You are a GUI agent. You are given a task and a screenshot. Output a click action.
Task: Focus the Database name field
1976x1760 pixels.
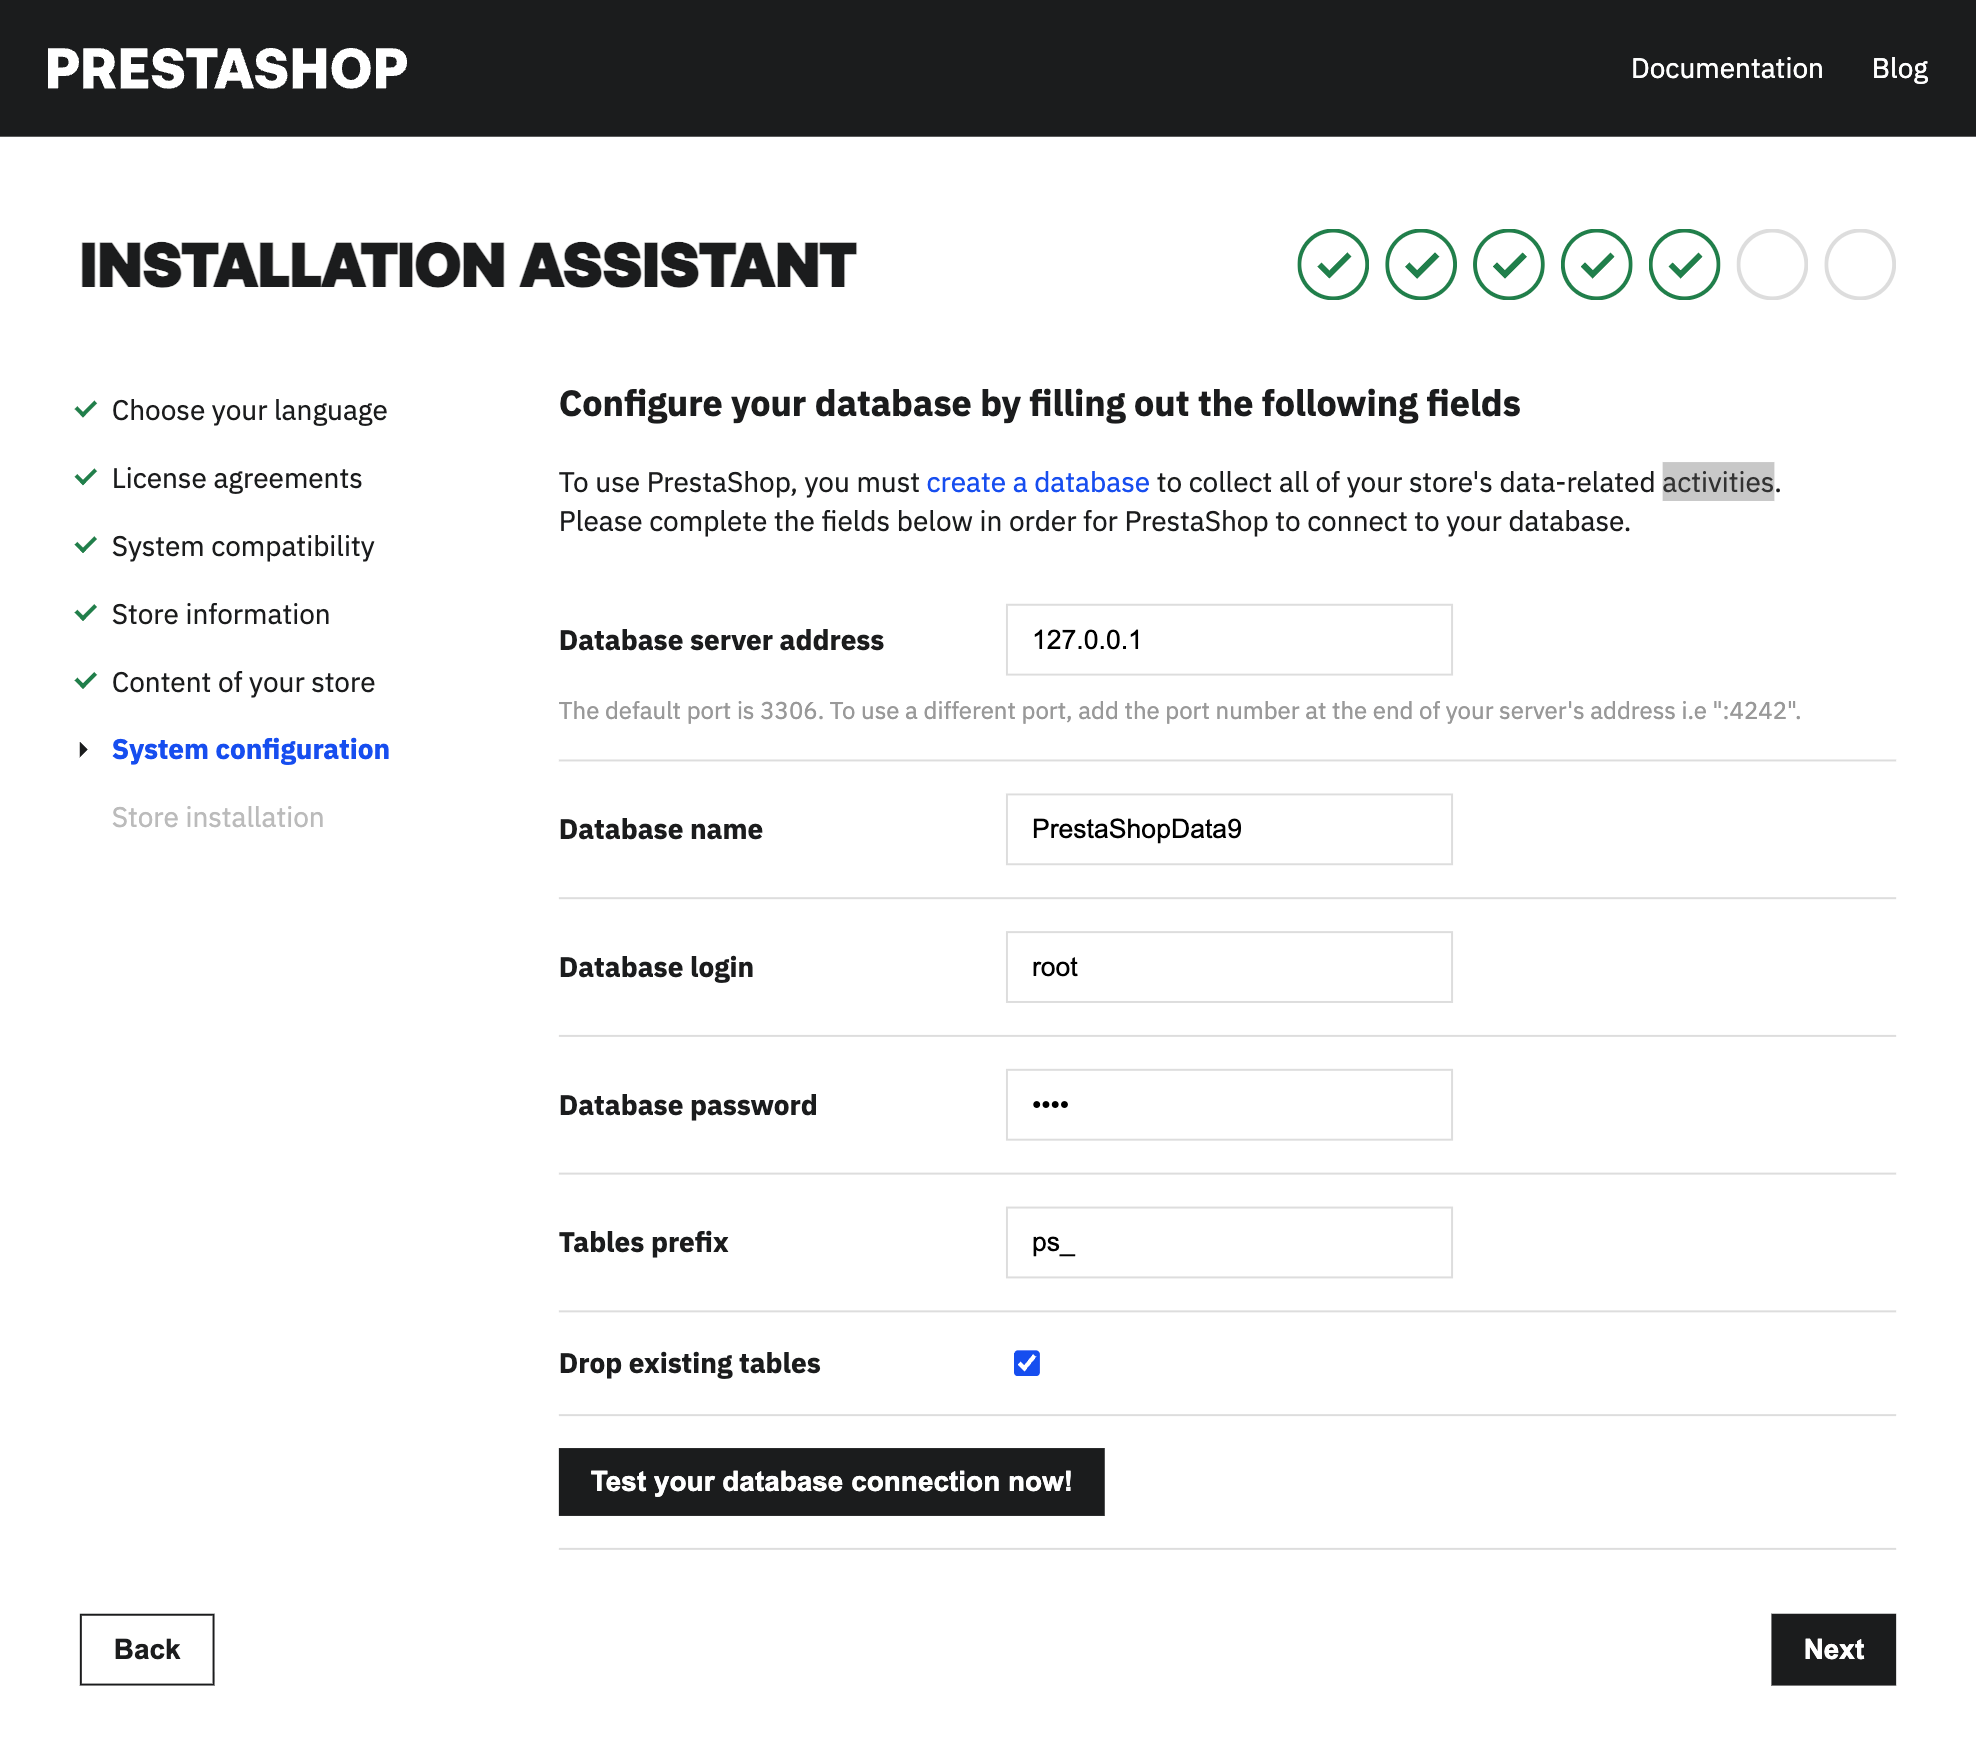coord(1229,829)
